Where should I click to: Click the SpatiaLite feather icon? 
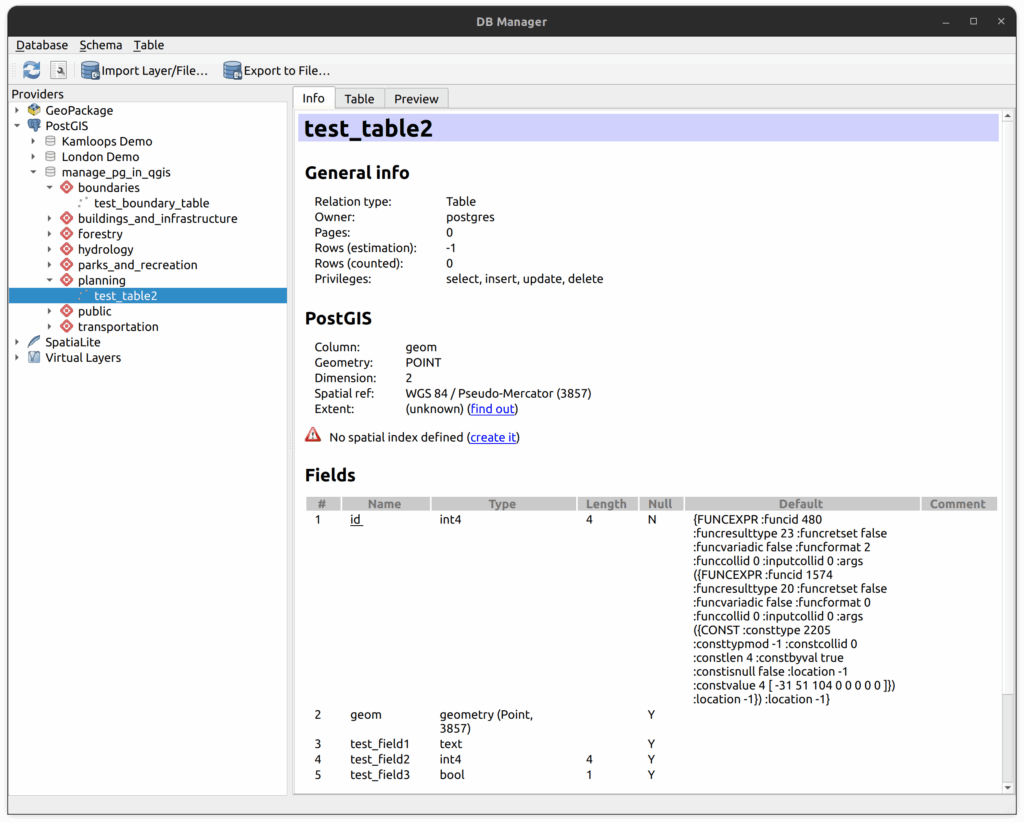35,342
